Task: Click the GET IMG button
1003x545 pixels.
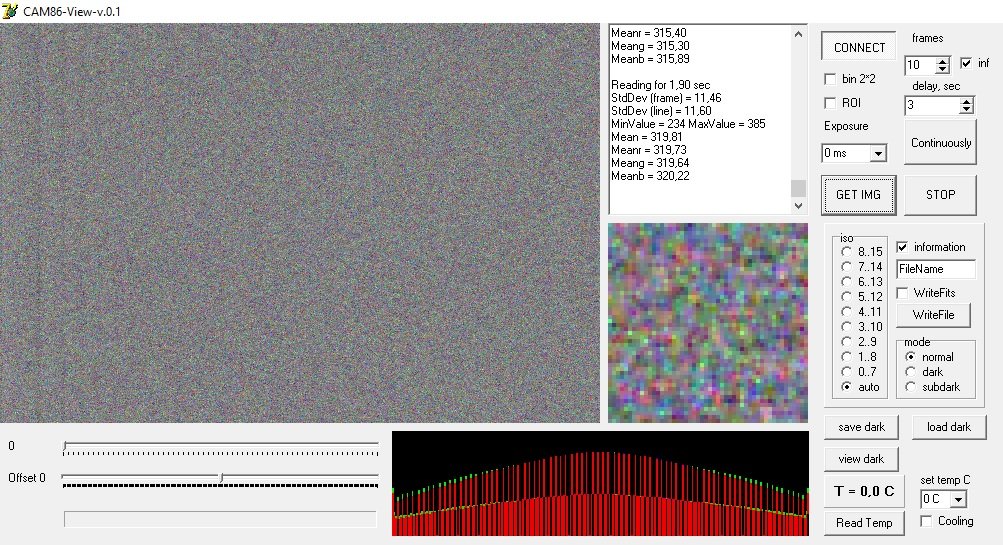Action: [x=858, y=194]
